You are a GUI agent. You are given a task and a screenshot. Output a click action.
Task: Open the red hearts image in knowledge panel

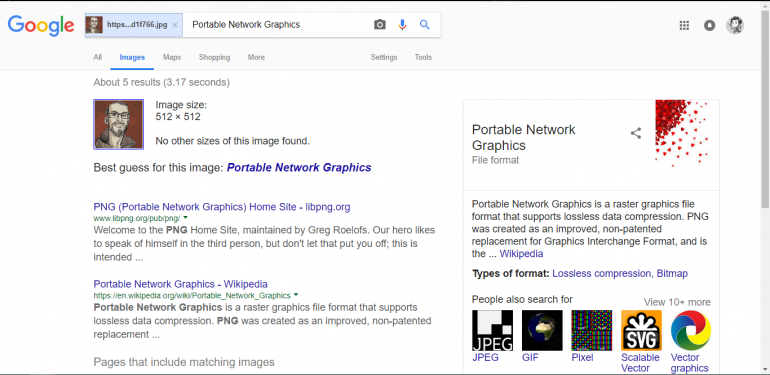(x=682, y=133)
